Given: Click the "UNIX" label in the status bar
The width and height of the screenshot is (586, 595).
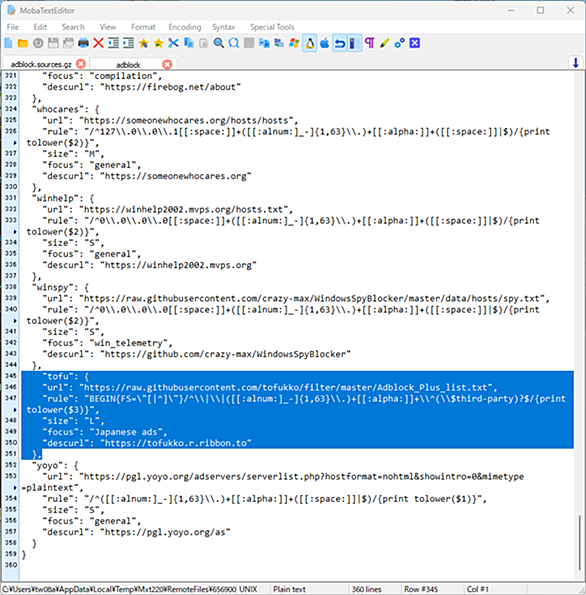Looking at the screenshot, I should click(248, 589).
